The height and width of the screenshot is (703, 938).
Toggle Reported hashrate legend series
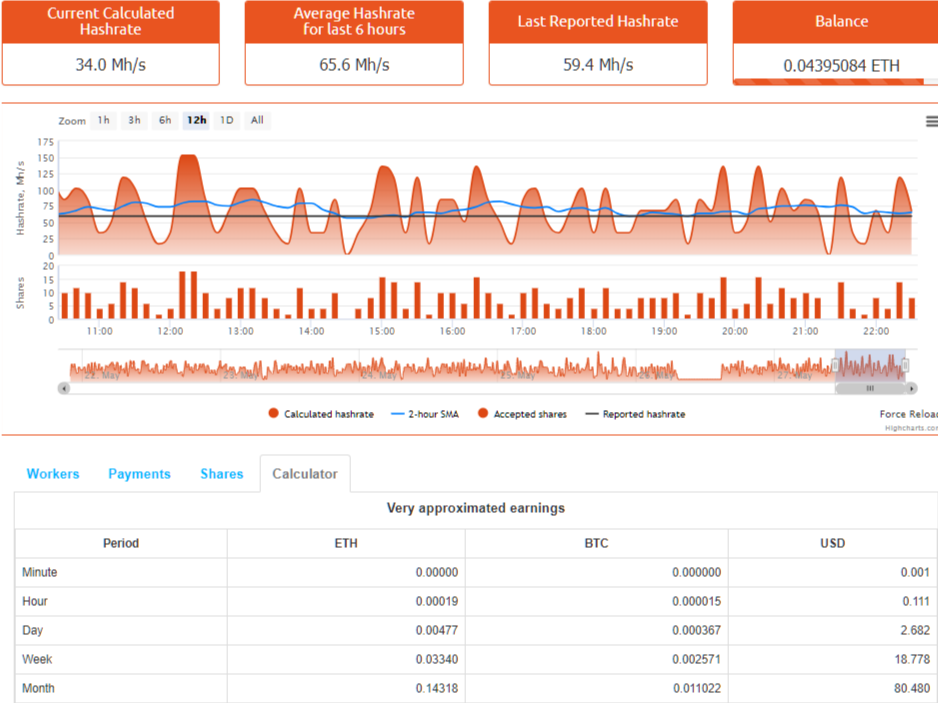pyautogui.click(x=635, y=414)
